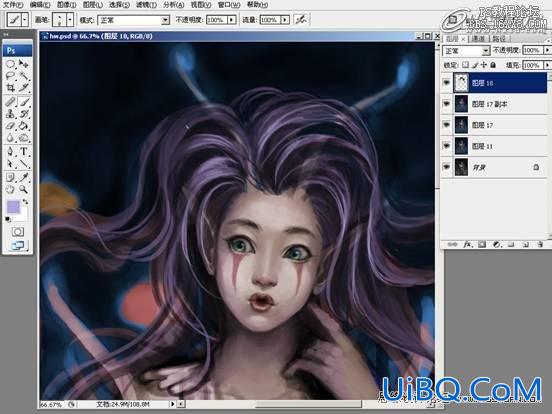Viewport: 552px width, 414px height.
Task: Open brush 不透明度 slider arrow in options bar
Action: pyautogui.click(x=232, y=20)
